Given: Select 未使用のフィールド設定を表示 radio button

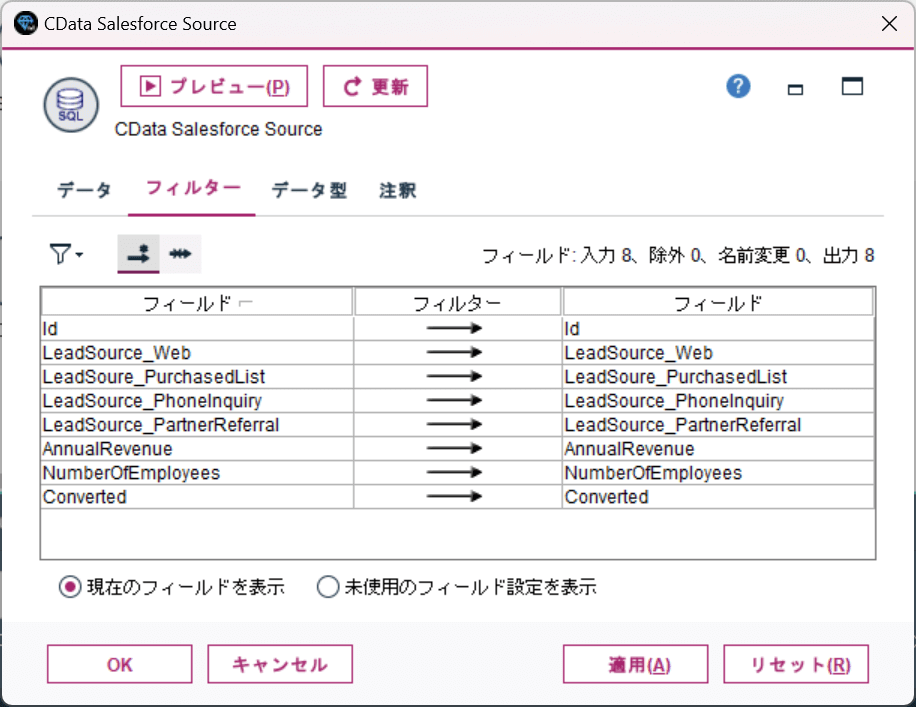Looking at the screenshot, I should (328, 588).
